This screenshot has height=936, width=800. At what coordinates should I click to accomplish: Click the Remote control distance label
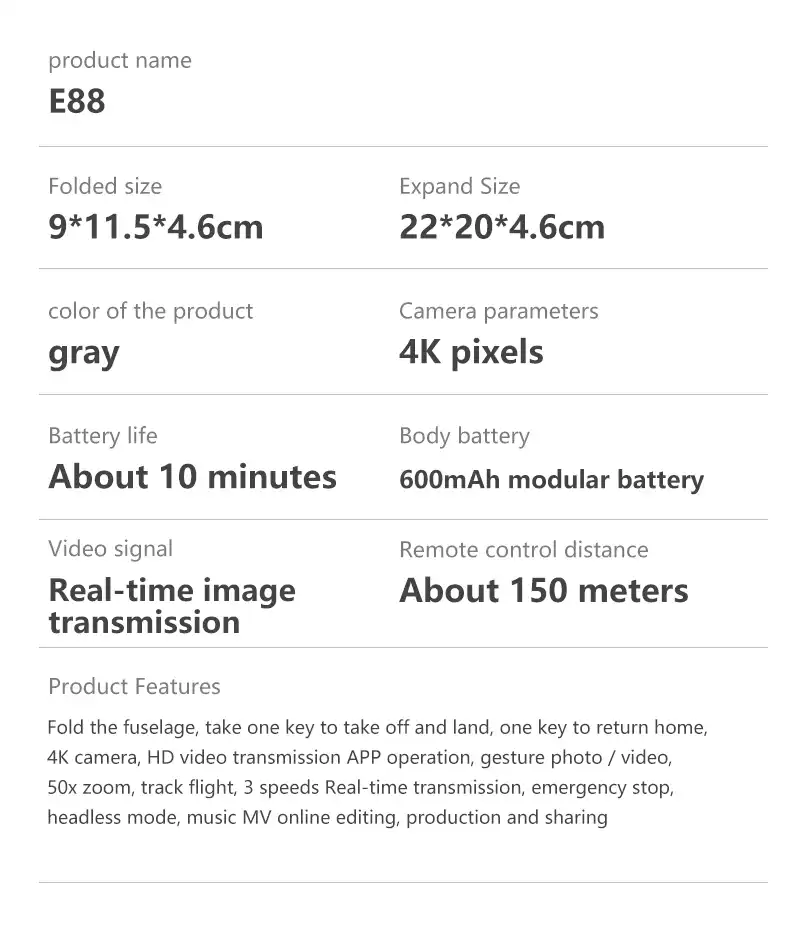(x=524, y=550)
